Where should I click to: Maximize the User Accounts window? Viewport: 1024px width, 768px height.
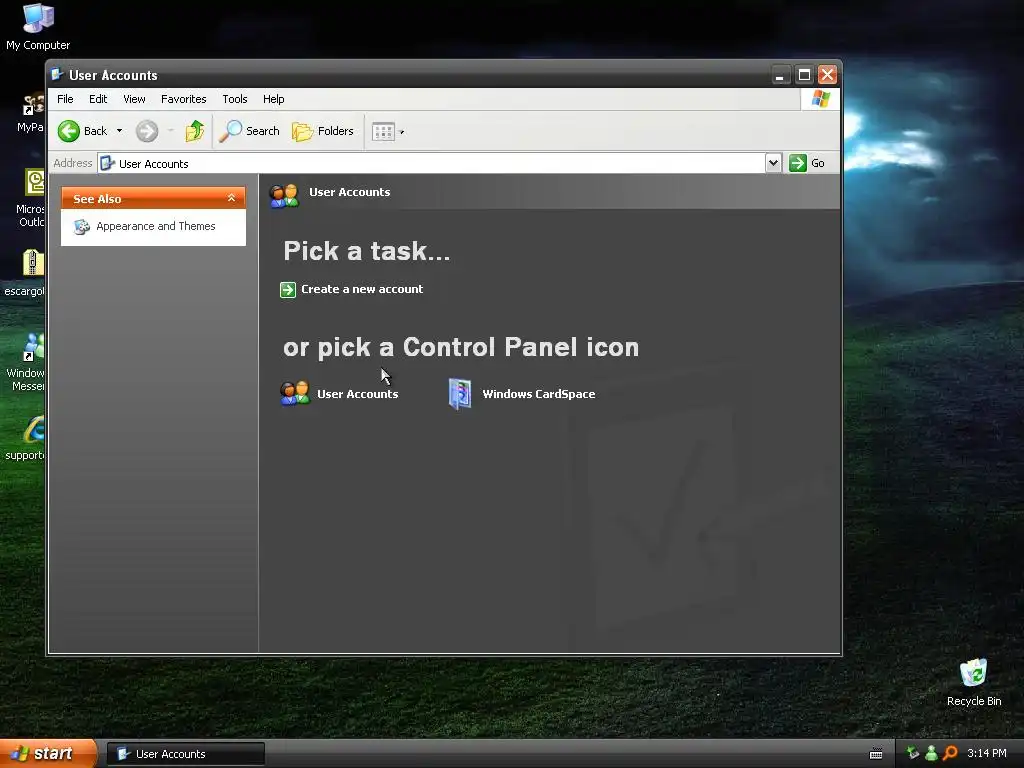pyautogui.click(x=805, y=75)
